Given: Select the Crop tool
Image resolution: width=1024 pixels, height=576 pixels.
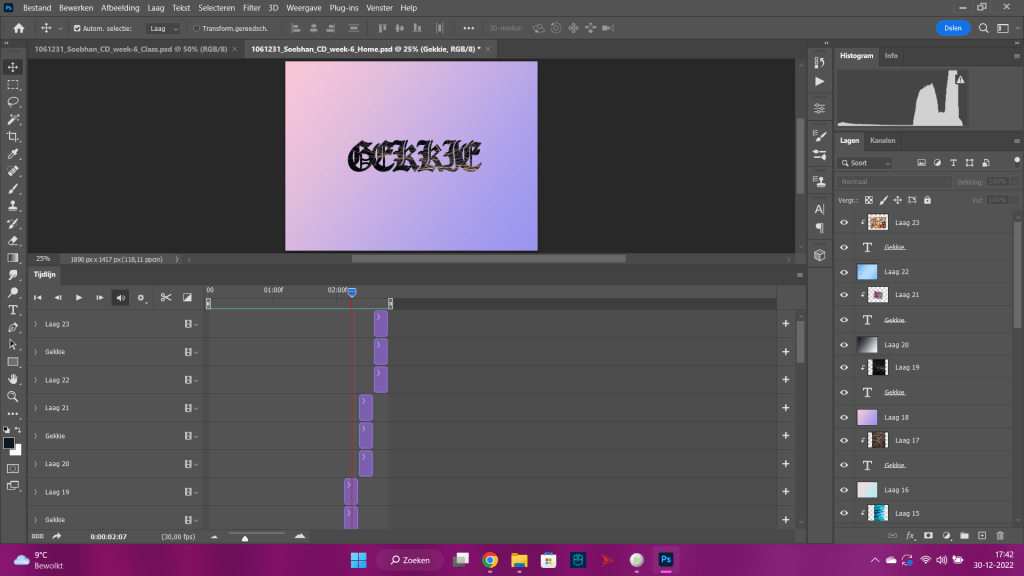Looking at the screenshot, I should tap(13, 137).
